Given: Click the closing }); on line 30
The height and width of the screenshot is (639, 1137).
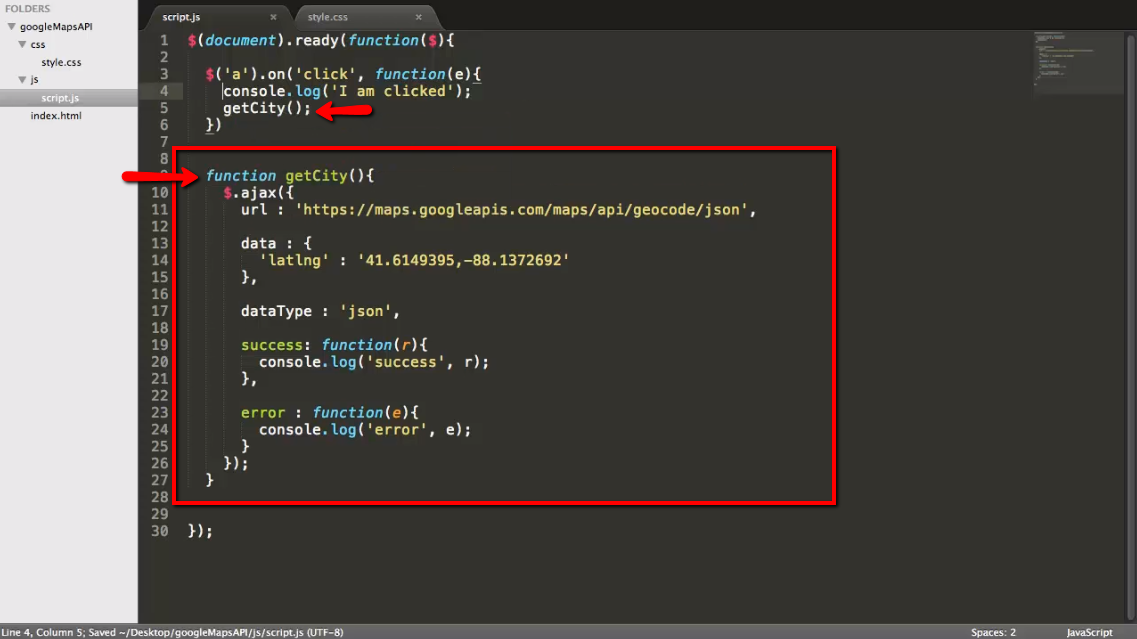Looking at the screenshot, I should (x=200, y=531).
